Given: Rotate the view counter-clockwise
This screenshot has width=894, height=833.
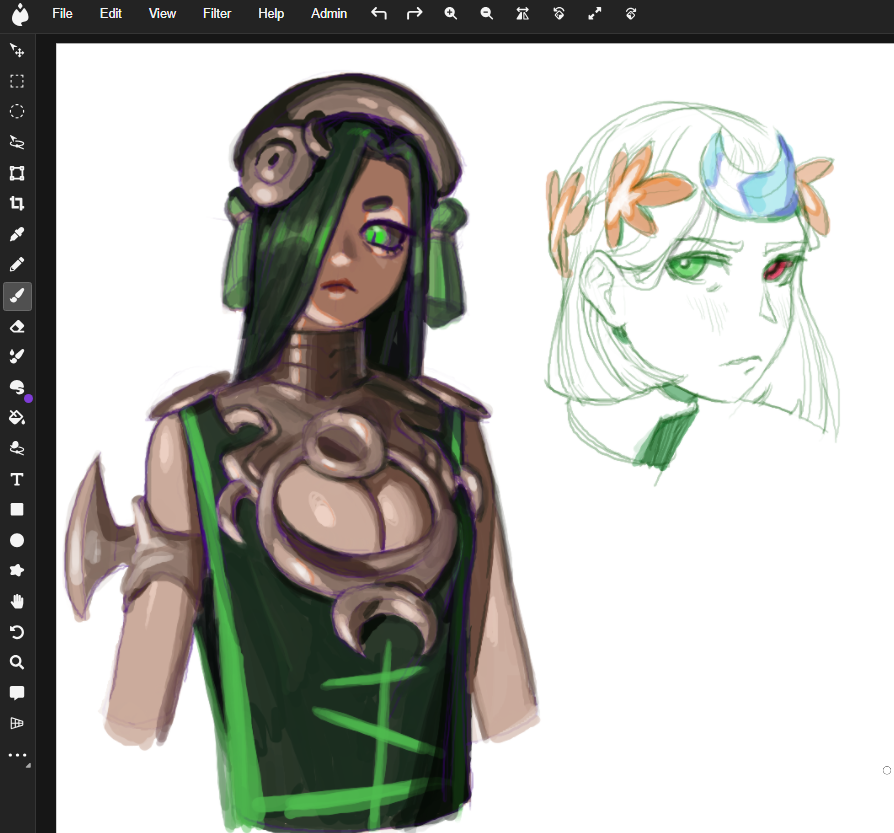Looking at the screenshot, I should pyautogui.click(x=559, y=14).
